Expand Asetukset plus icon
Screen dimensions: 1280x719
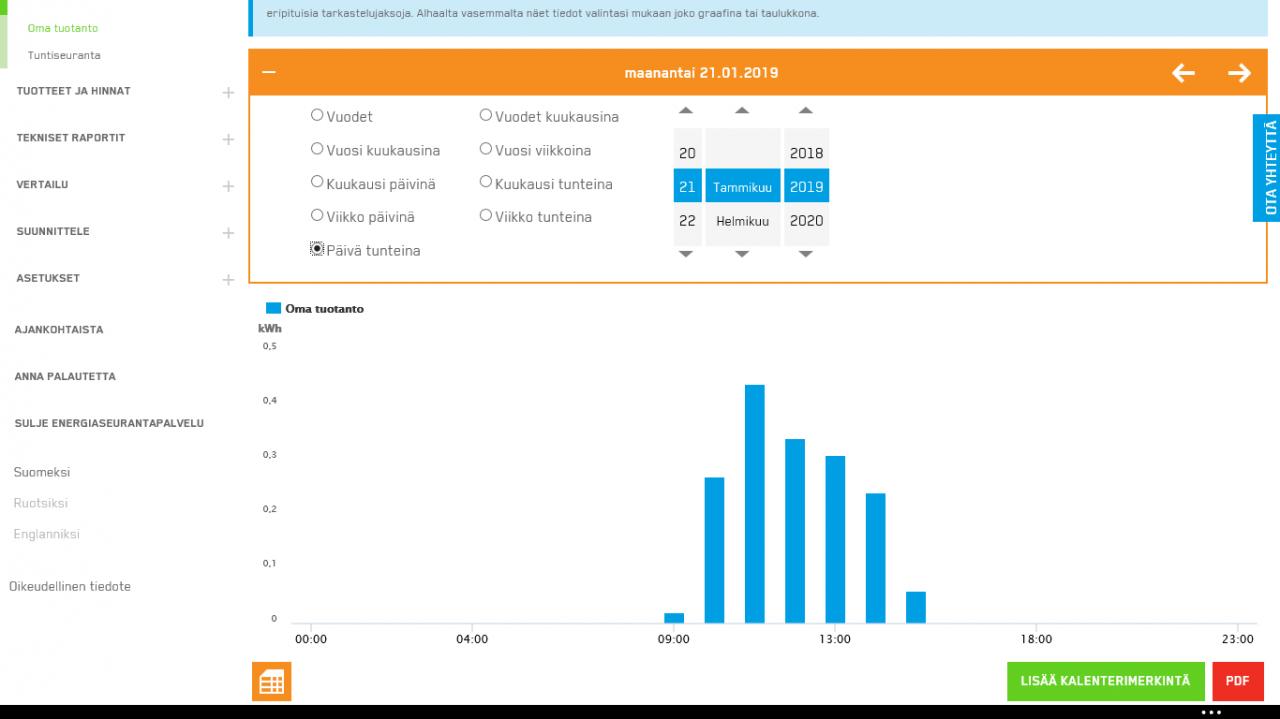pos(228,280)
